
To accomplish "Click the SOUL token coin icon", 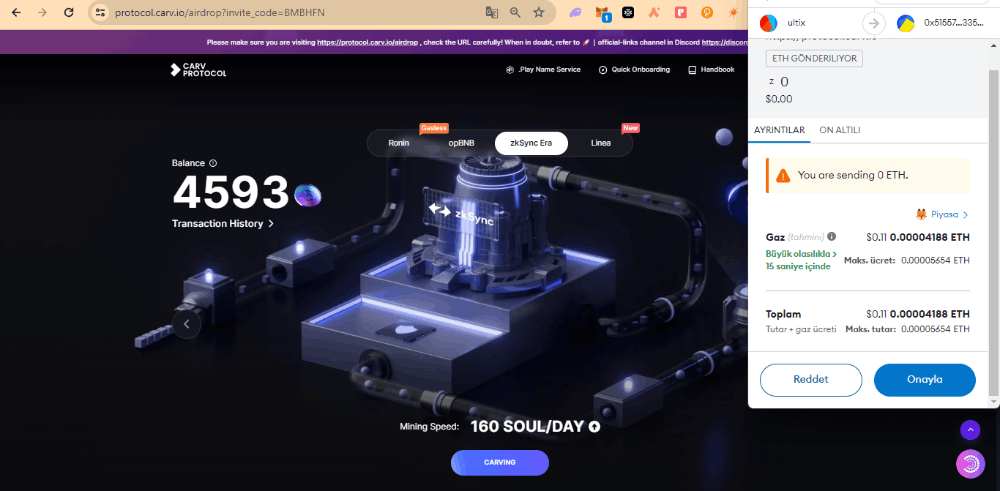I will click(x=308, y=194).
